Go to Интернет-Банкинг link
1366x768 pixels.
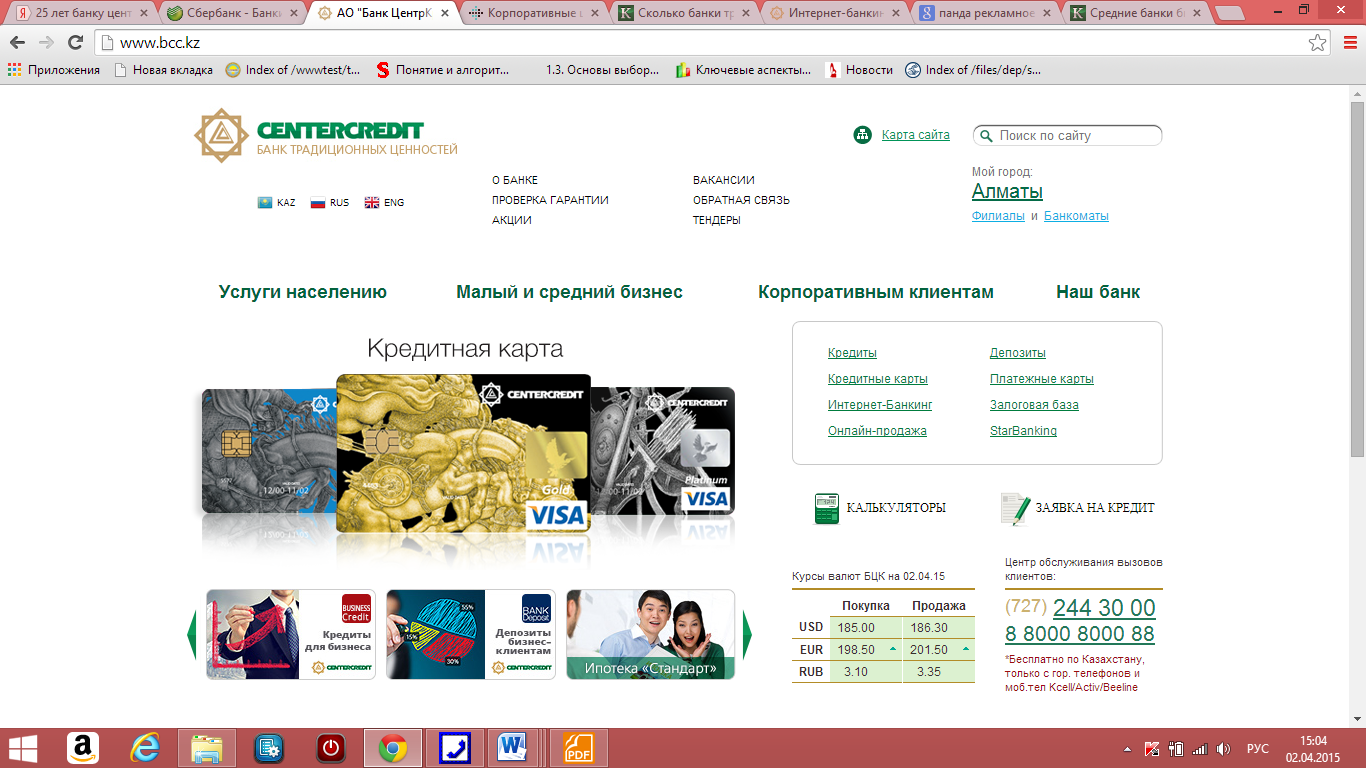point(880,405)
